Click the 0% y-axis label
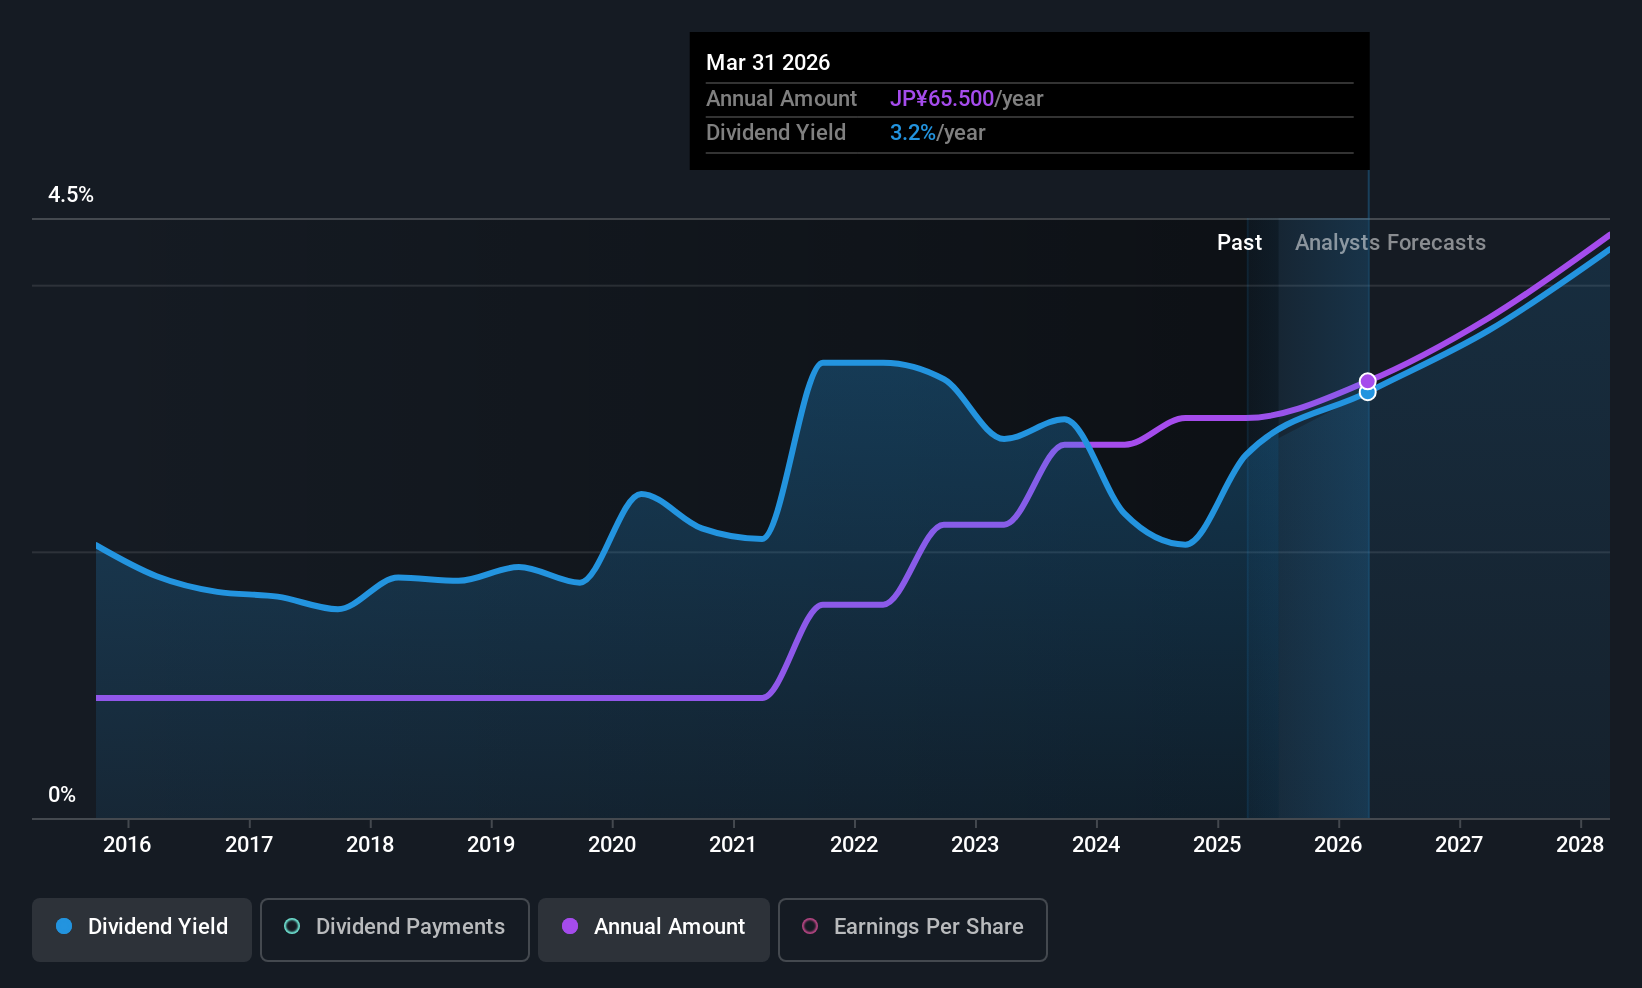The image size is (1642, 988). [x=62, y=795]
